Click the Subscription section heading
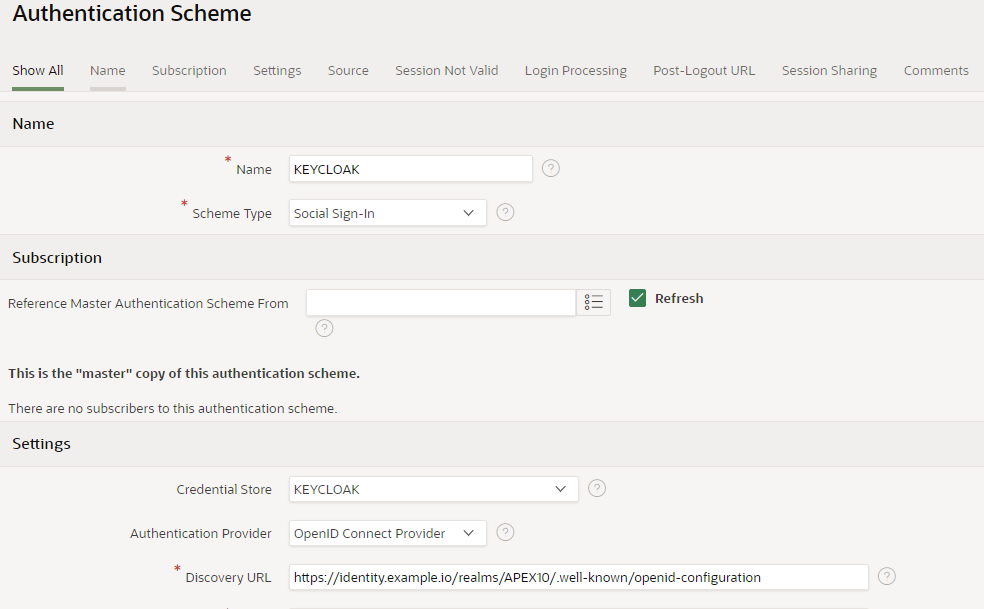 pyautogui.click(x=57, y=257)
